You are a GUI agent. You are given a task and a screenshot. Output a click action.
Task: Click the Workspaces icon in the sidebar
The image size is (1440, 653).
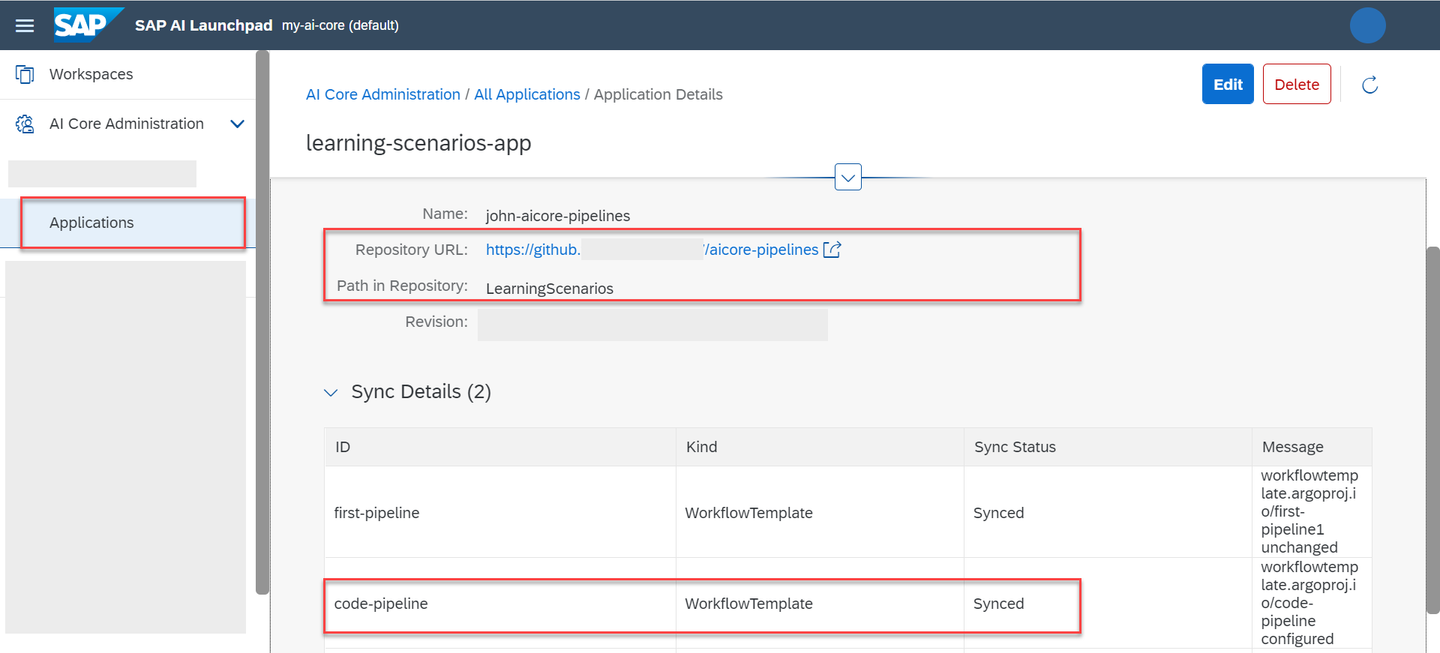pyautogui.click(x=25, y=74)
